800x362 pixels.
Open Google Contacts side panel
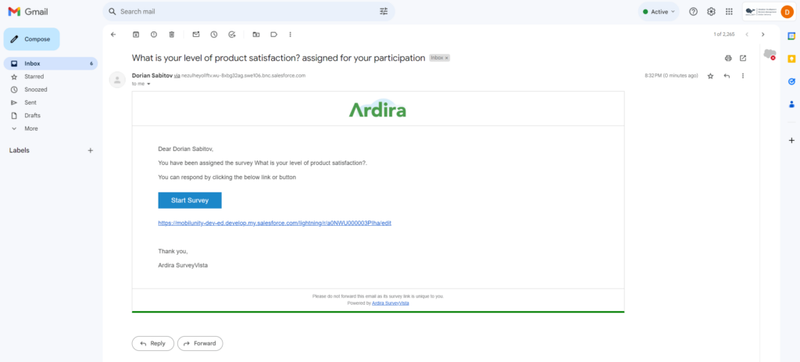pos(791,104)
